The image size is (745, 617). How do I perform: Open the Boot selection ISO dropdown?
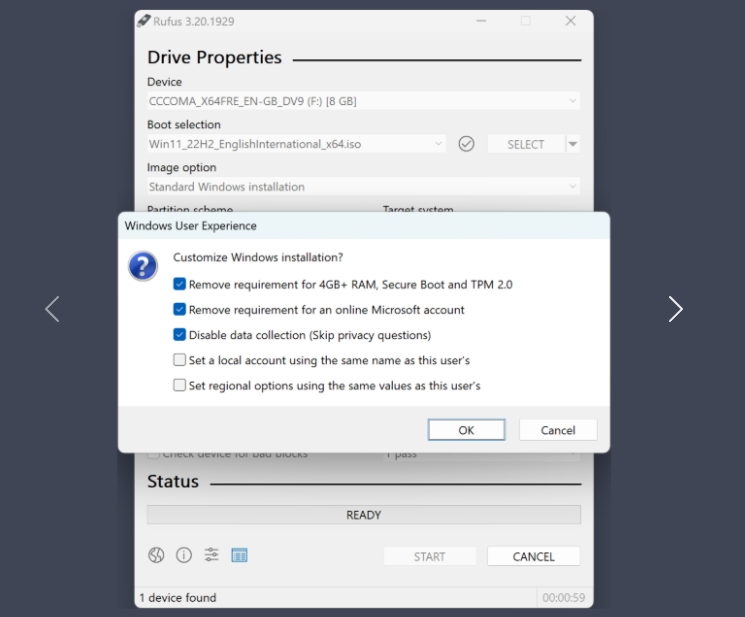click(x=296, y=144)
